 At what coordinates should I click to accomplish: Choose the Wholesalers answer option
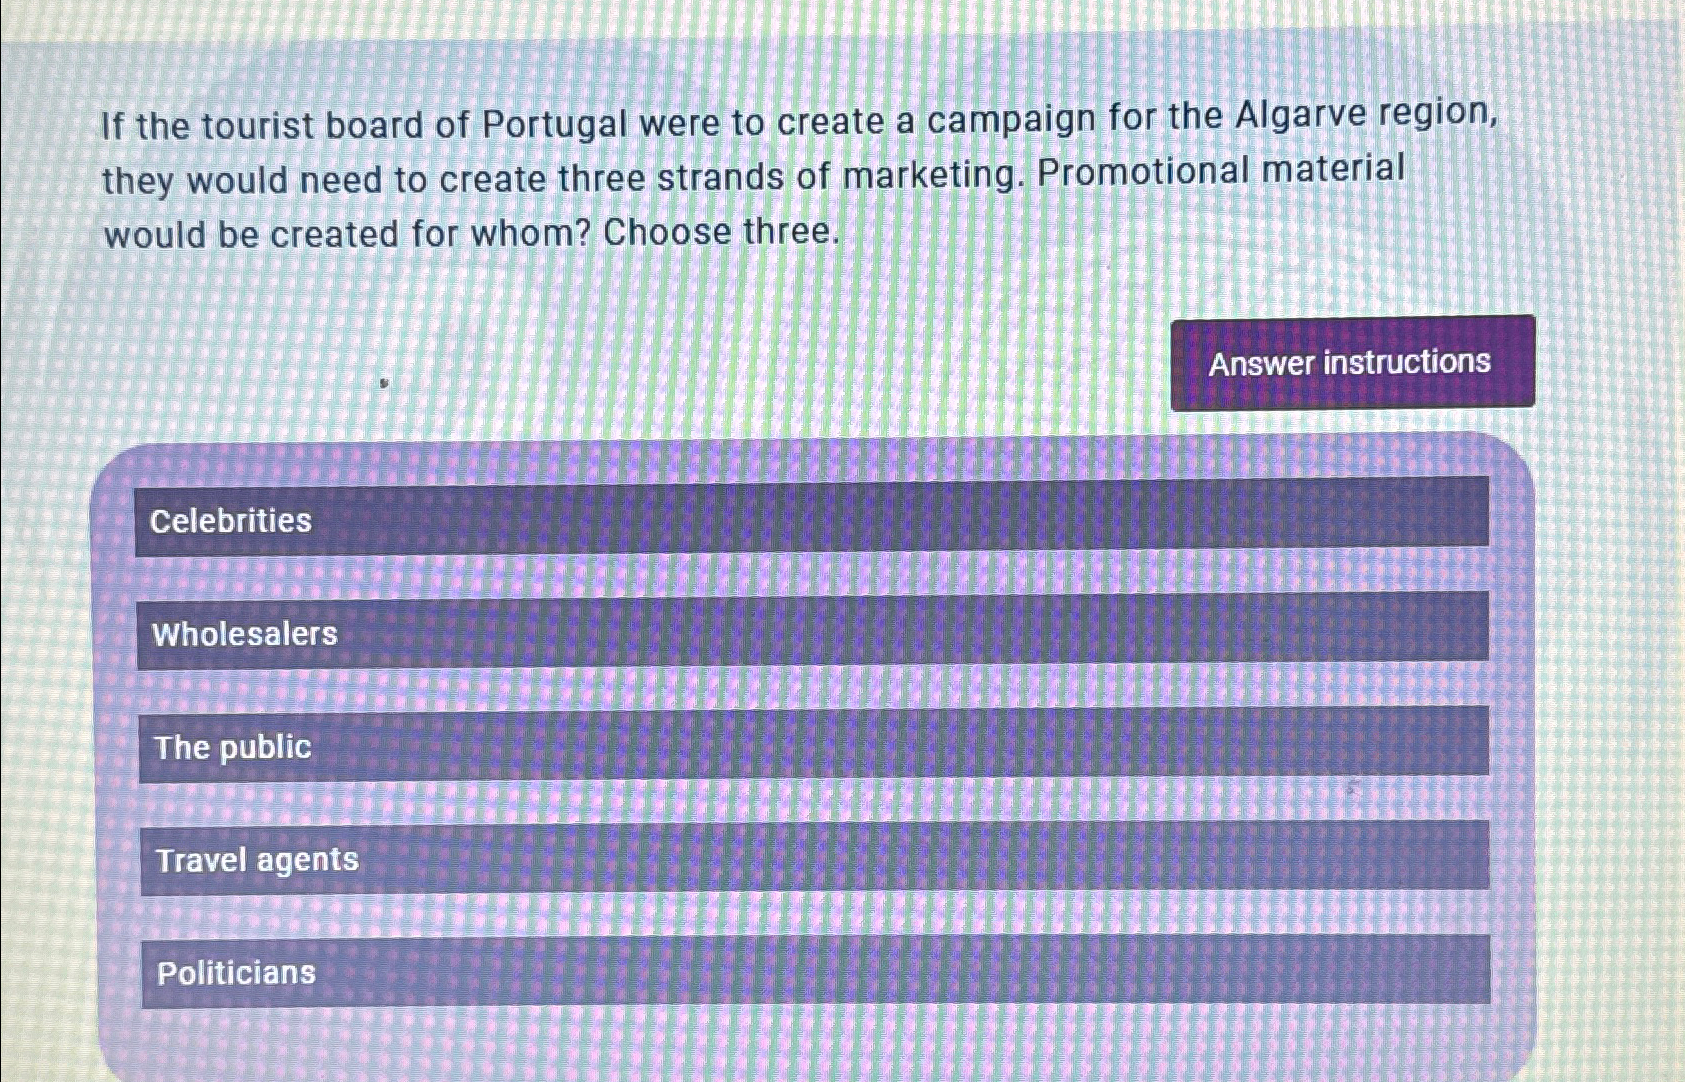pos(813,630)
